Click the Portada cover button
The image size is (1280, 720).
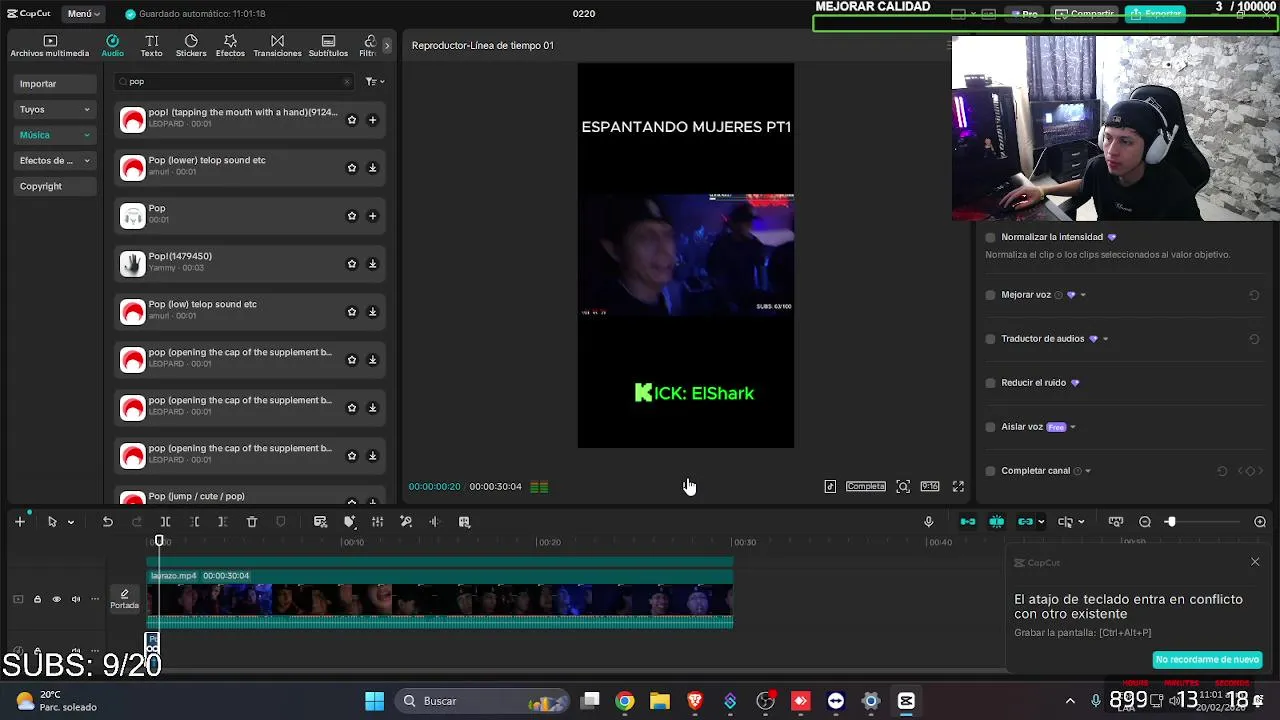tap(125, 599)
